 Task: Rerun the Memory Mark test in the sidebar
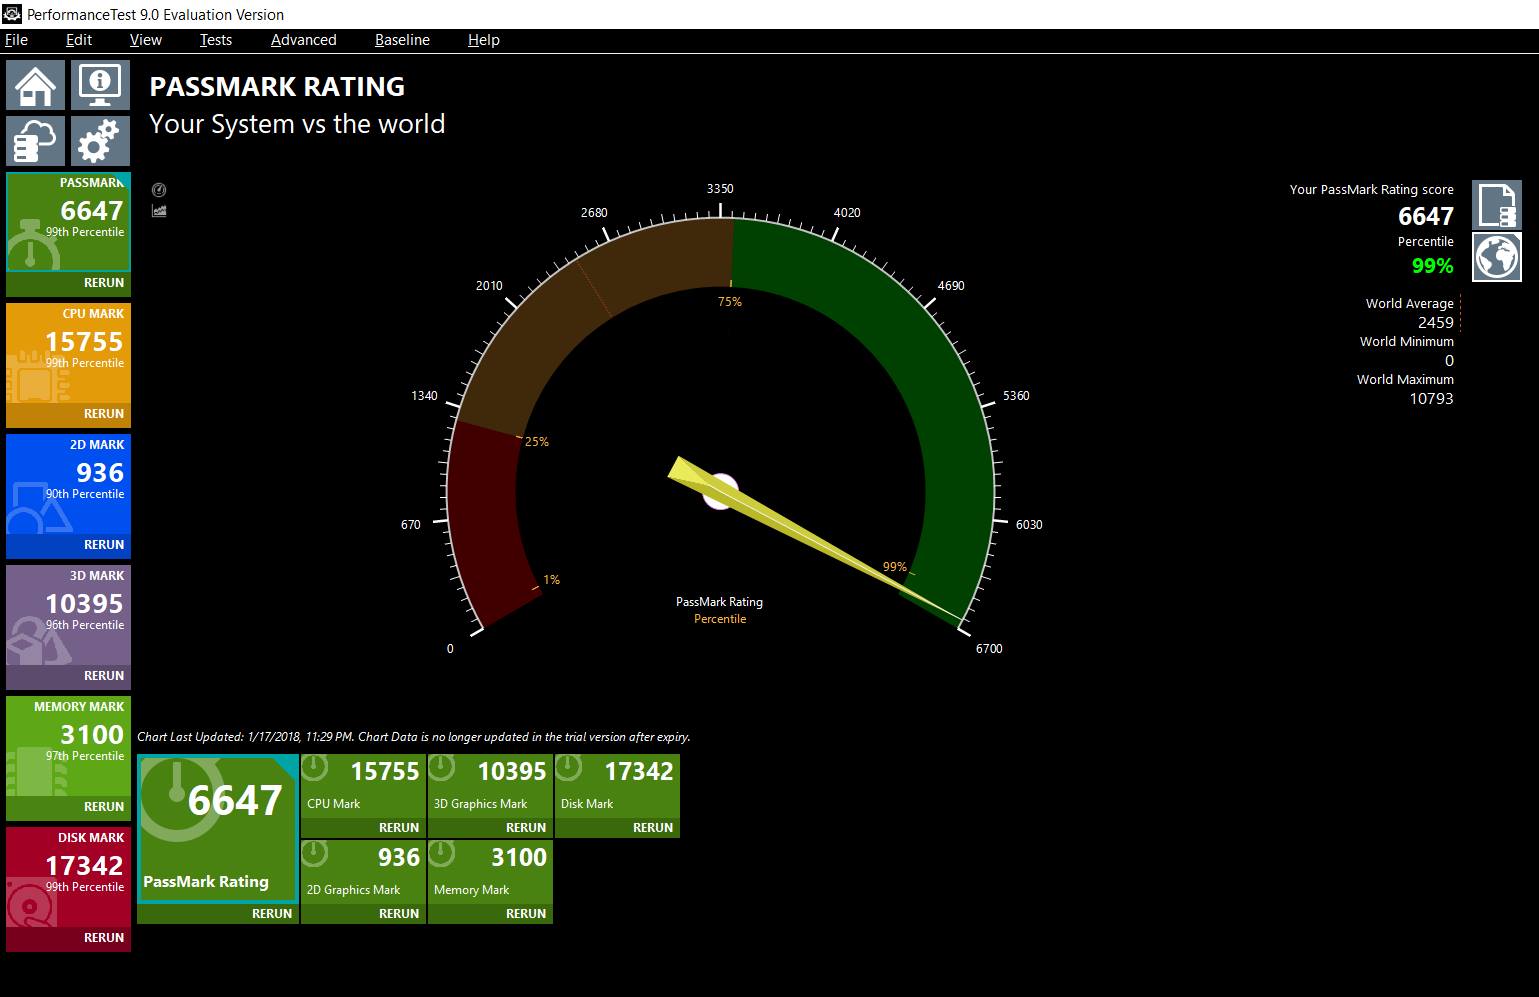104,807
